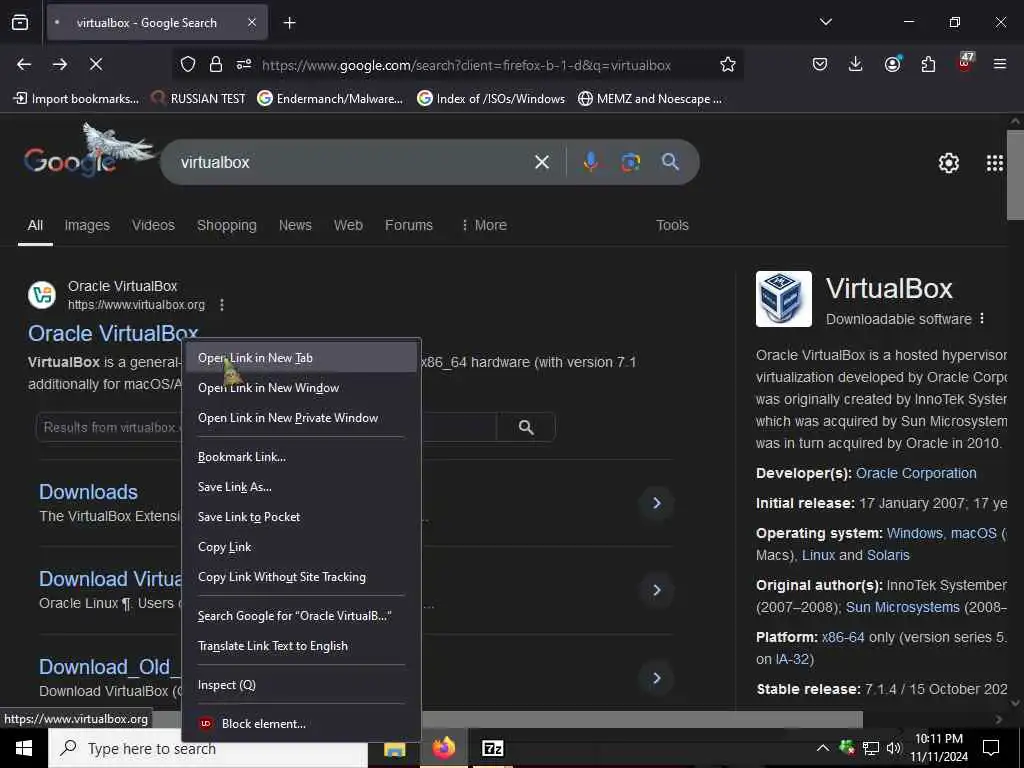
Task: Open options dots beside virtualbox.org URL
Action: 222,305
